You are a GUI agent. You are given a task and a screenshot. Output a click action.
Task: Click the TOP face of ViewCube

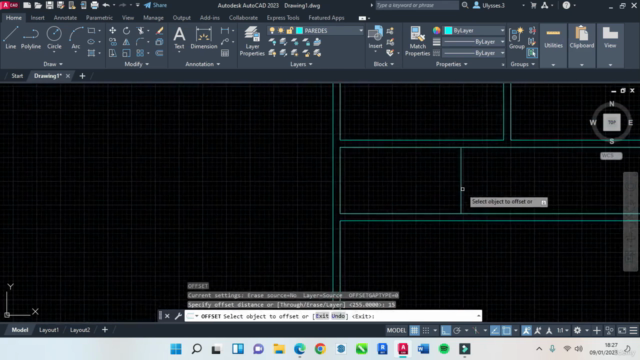(611, 122)
